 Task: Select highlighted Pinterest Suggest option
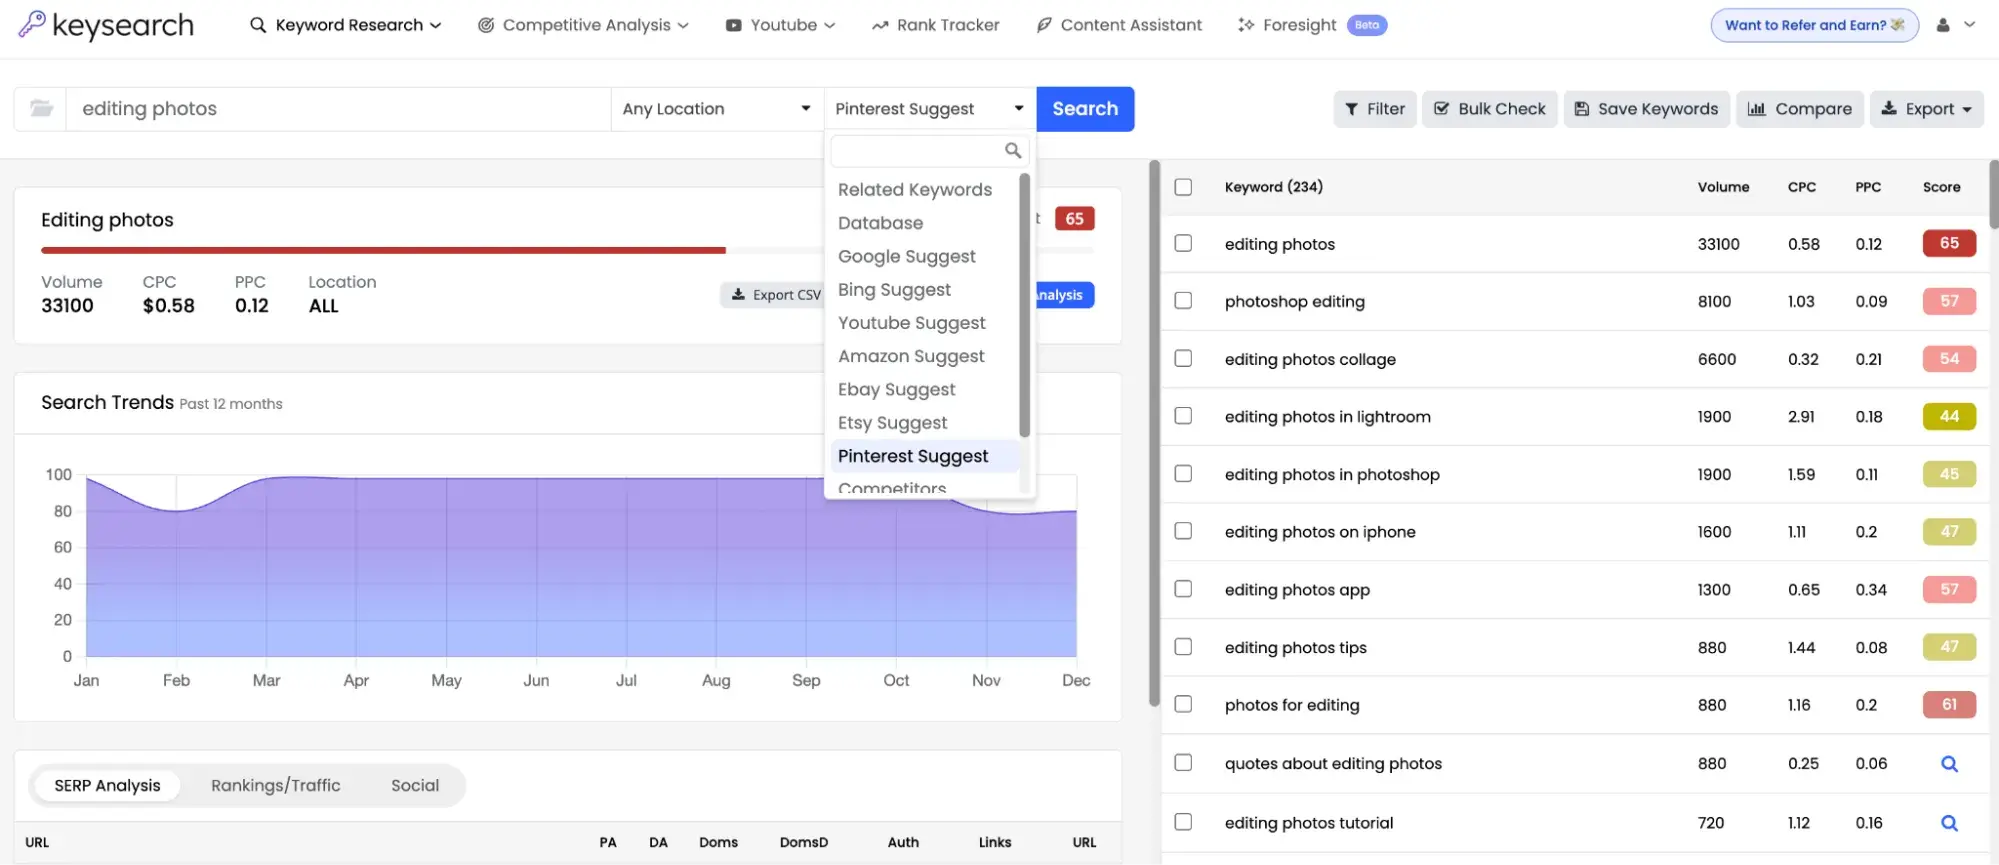pos(925,456)
